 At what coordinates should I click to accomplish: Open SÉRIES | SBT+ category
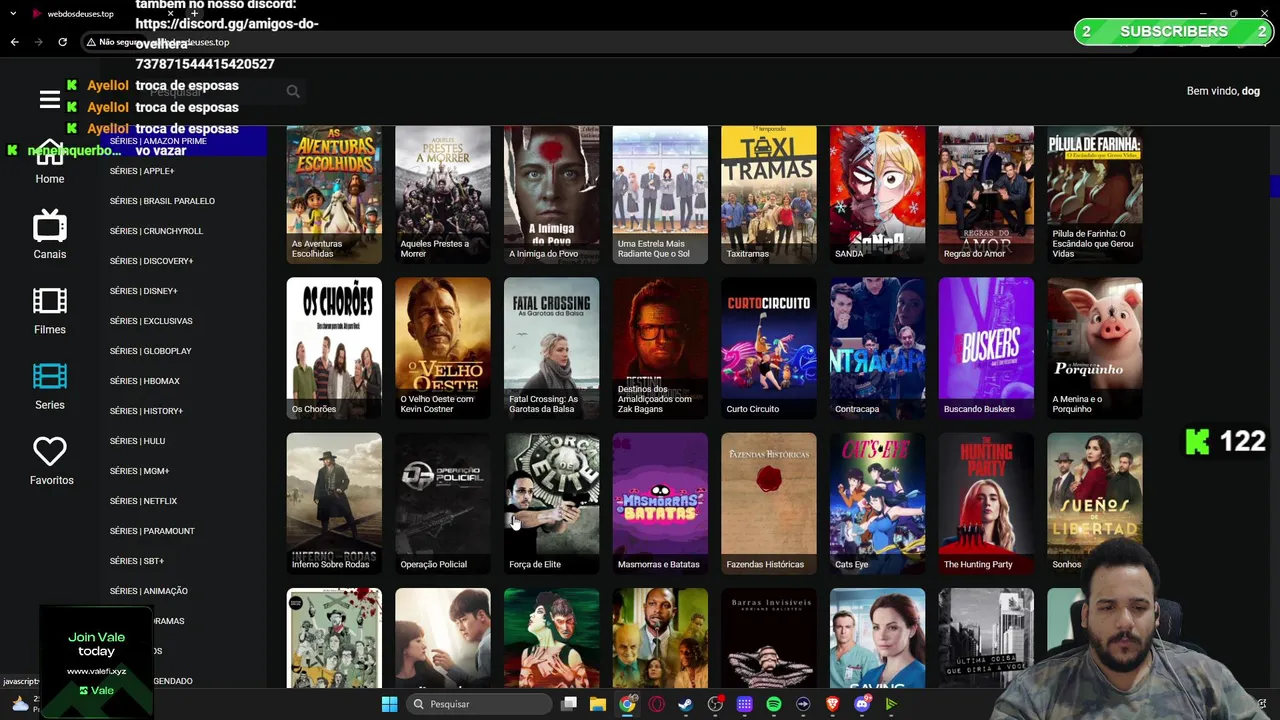click(x=137, y=561)
